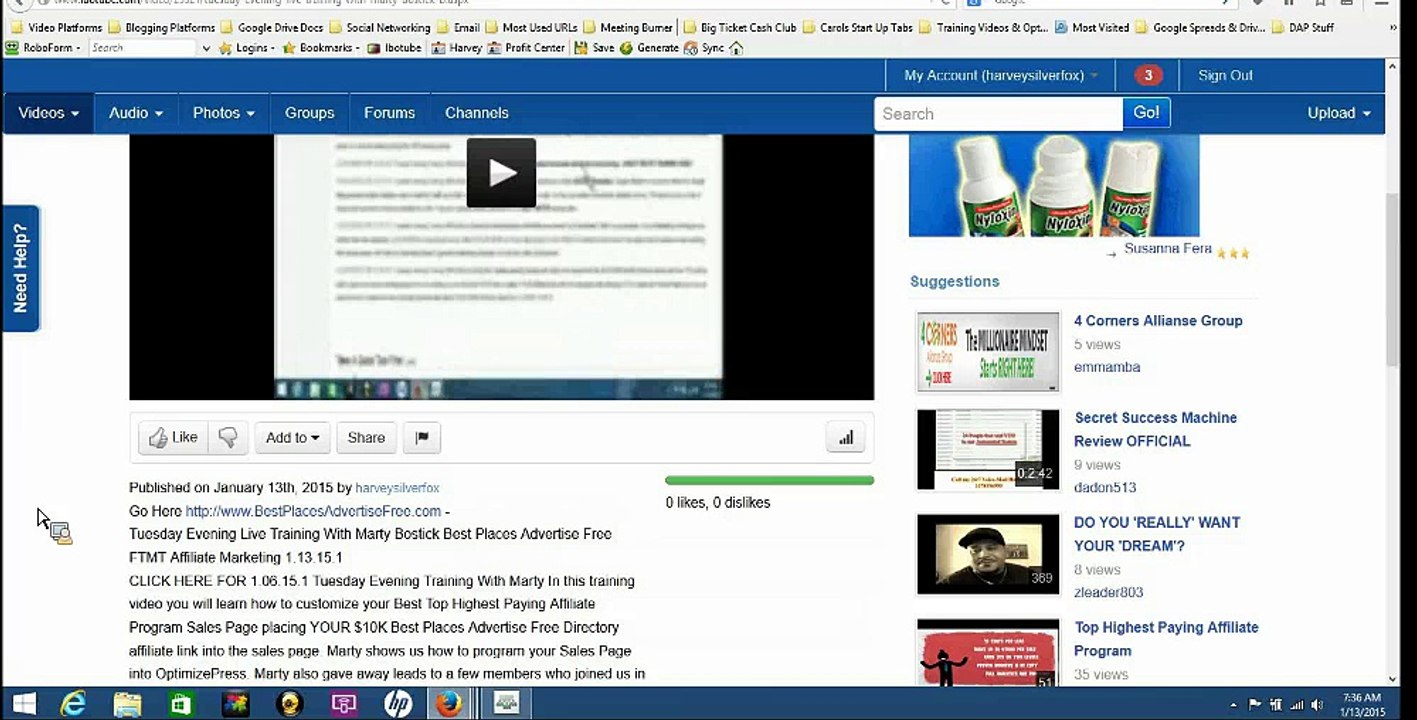Open Video Platforms bookmark folder
This screenshot has width=1417, height=720.
[x=56, y=28]
